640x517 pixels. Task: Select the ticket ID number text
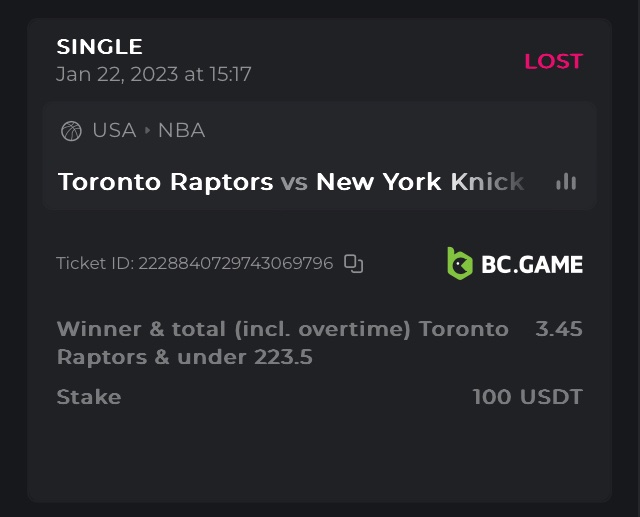(235, 264)
